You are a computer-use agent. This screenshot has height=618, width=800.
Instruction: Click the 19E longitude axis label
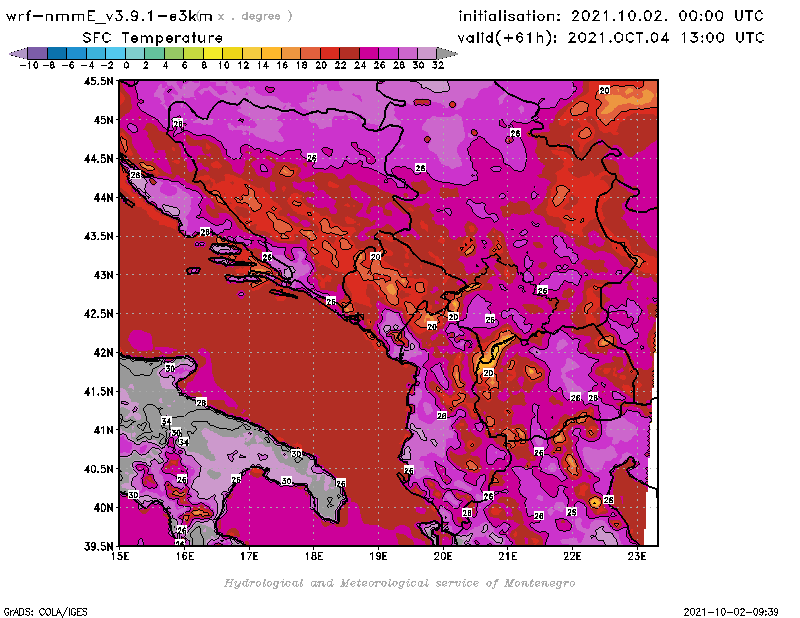tap(379, 556)
